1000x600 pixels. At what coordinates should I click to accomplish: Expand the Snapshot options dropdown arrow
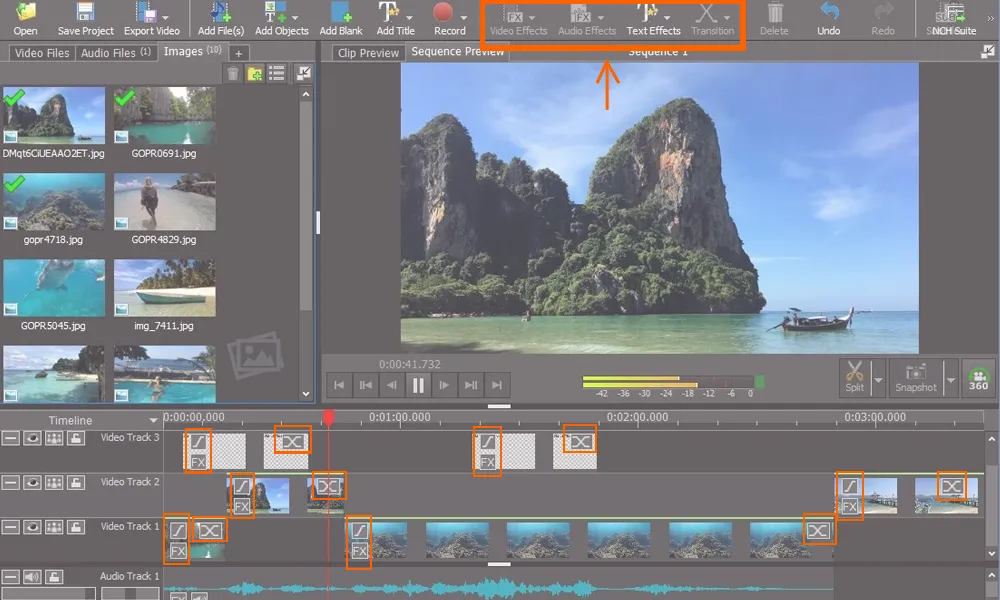951,379
